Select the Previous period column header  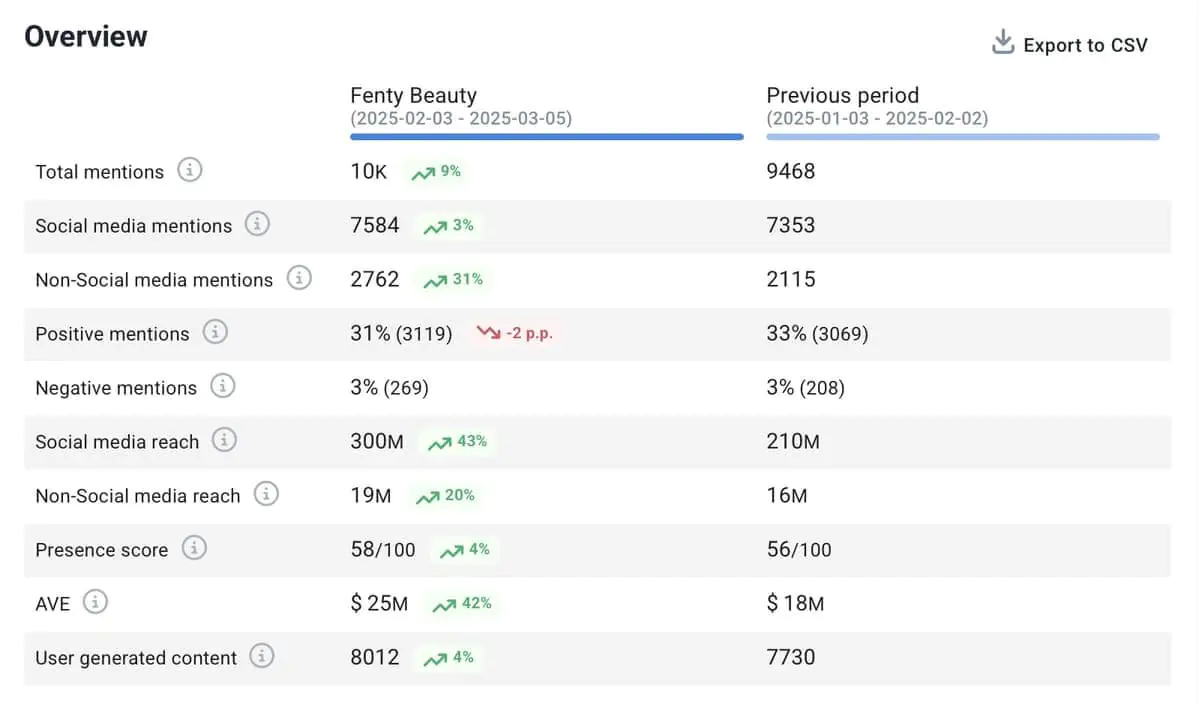842,95
